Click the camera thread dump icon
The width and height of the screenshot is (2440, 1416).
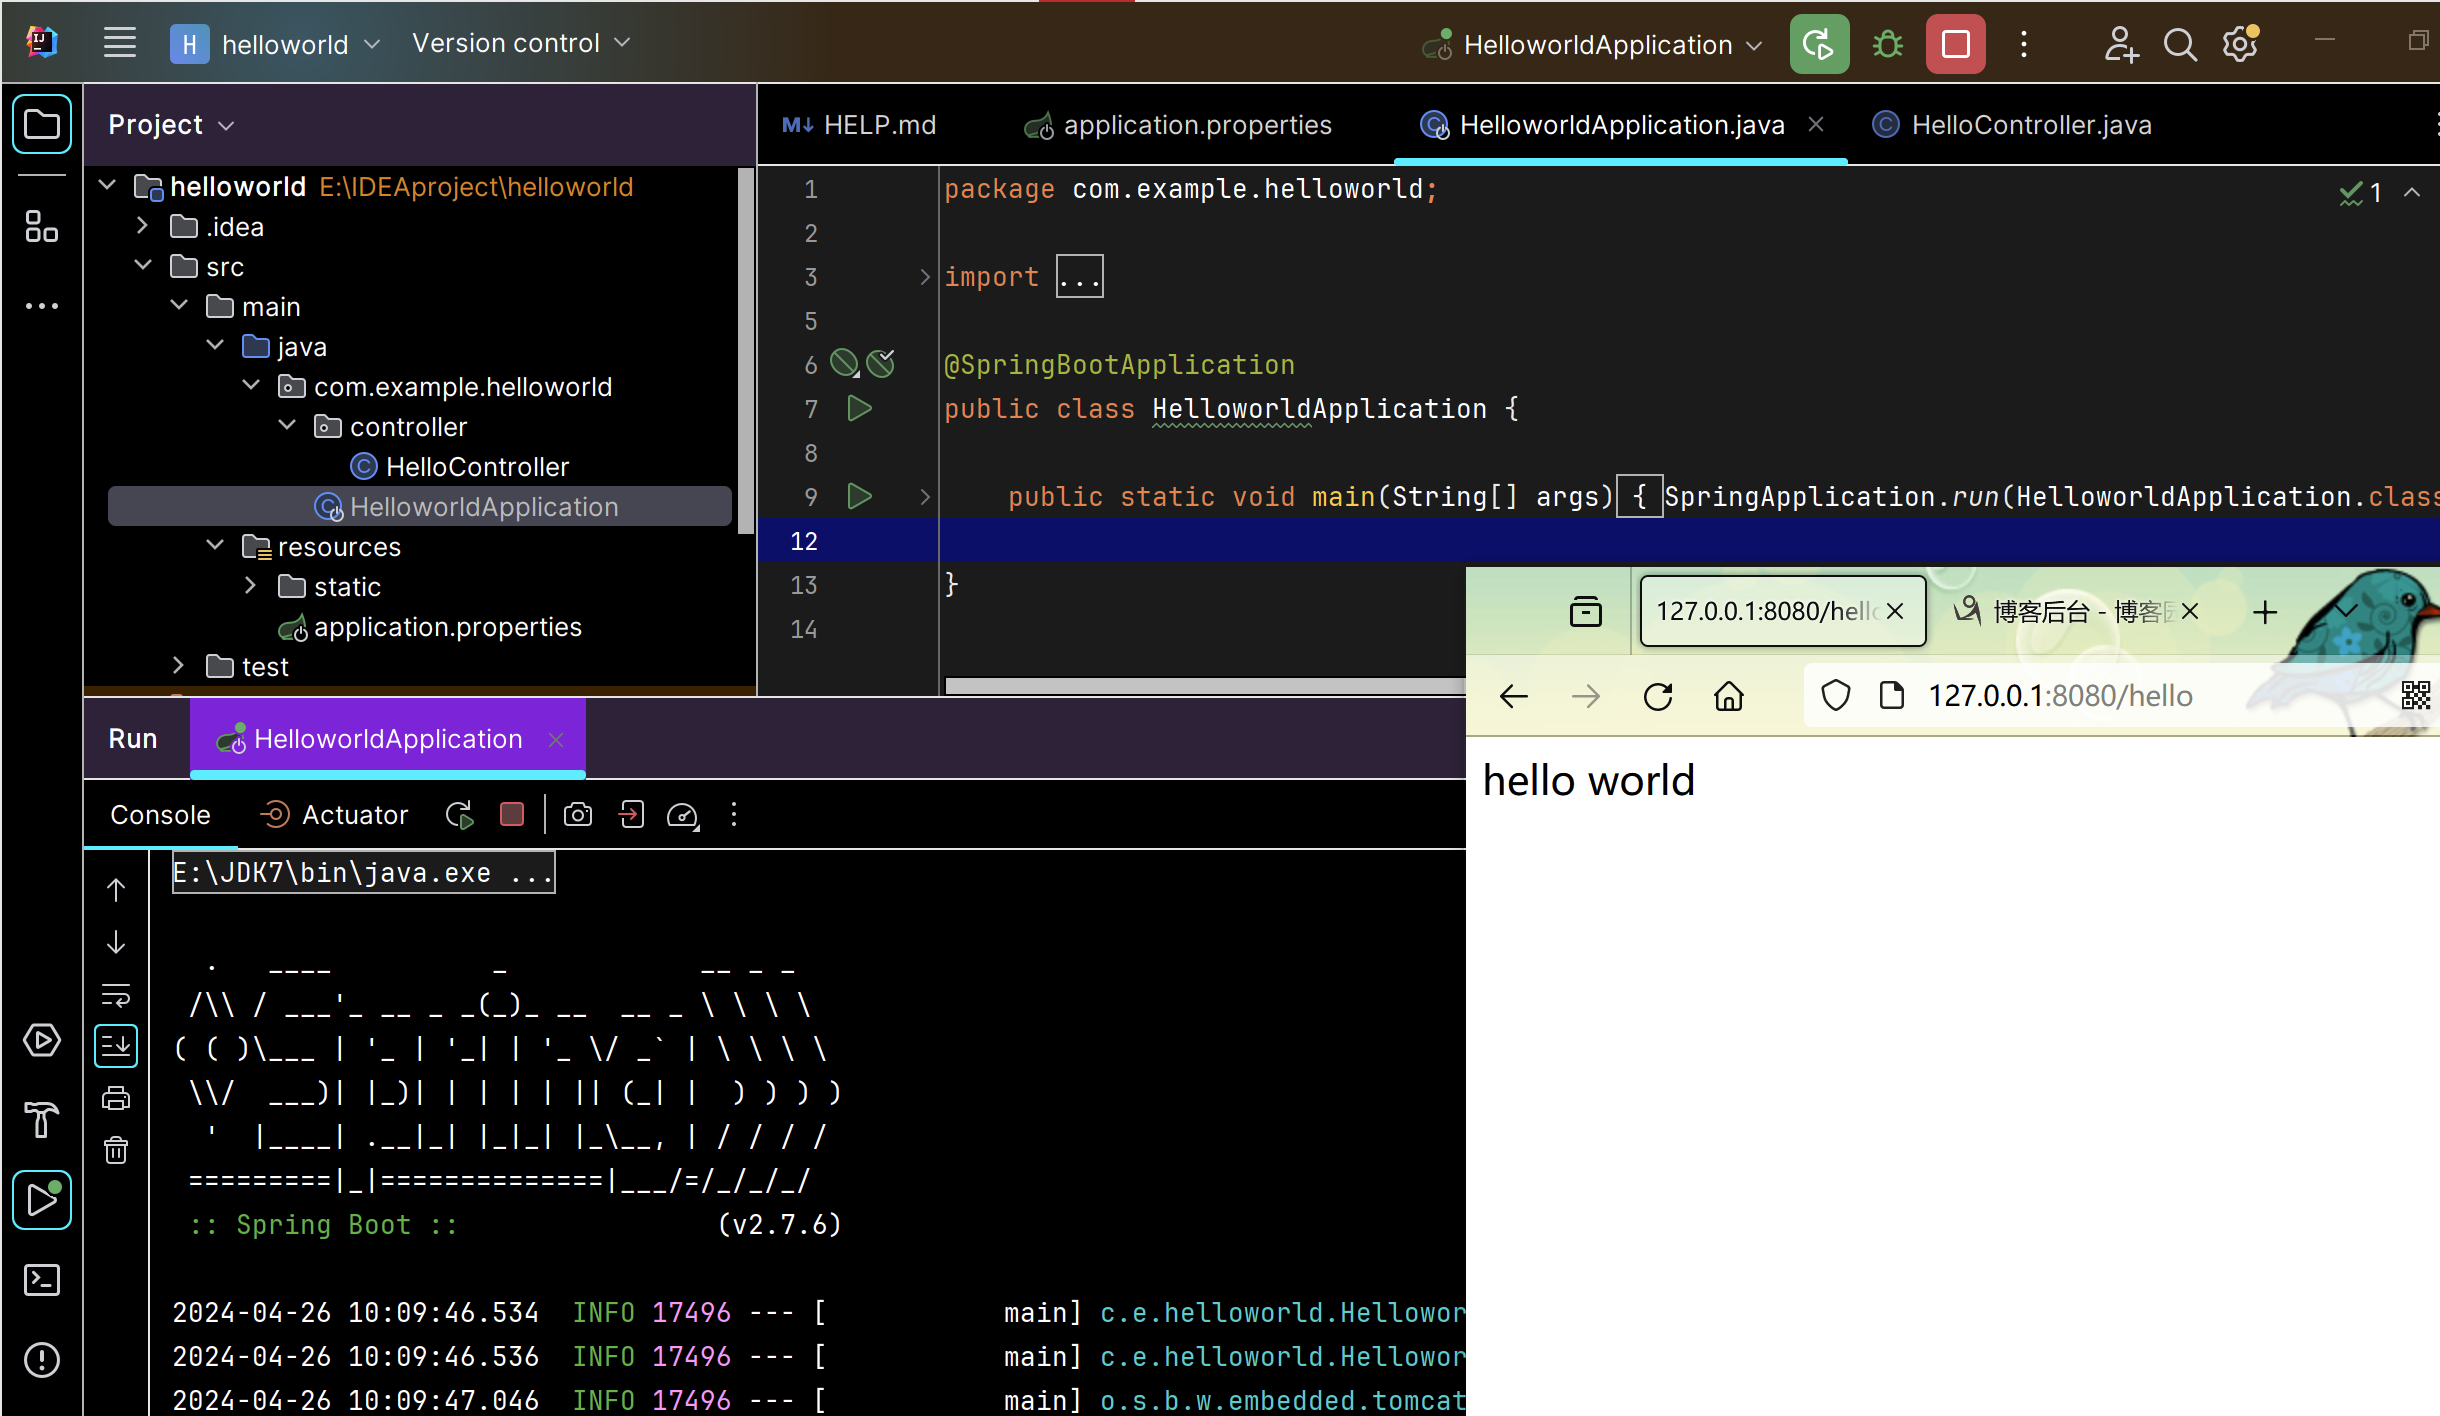pos(577,815)
